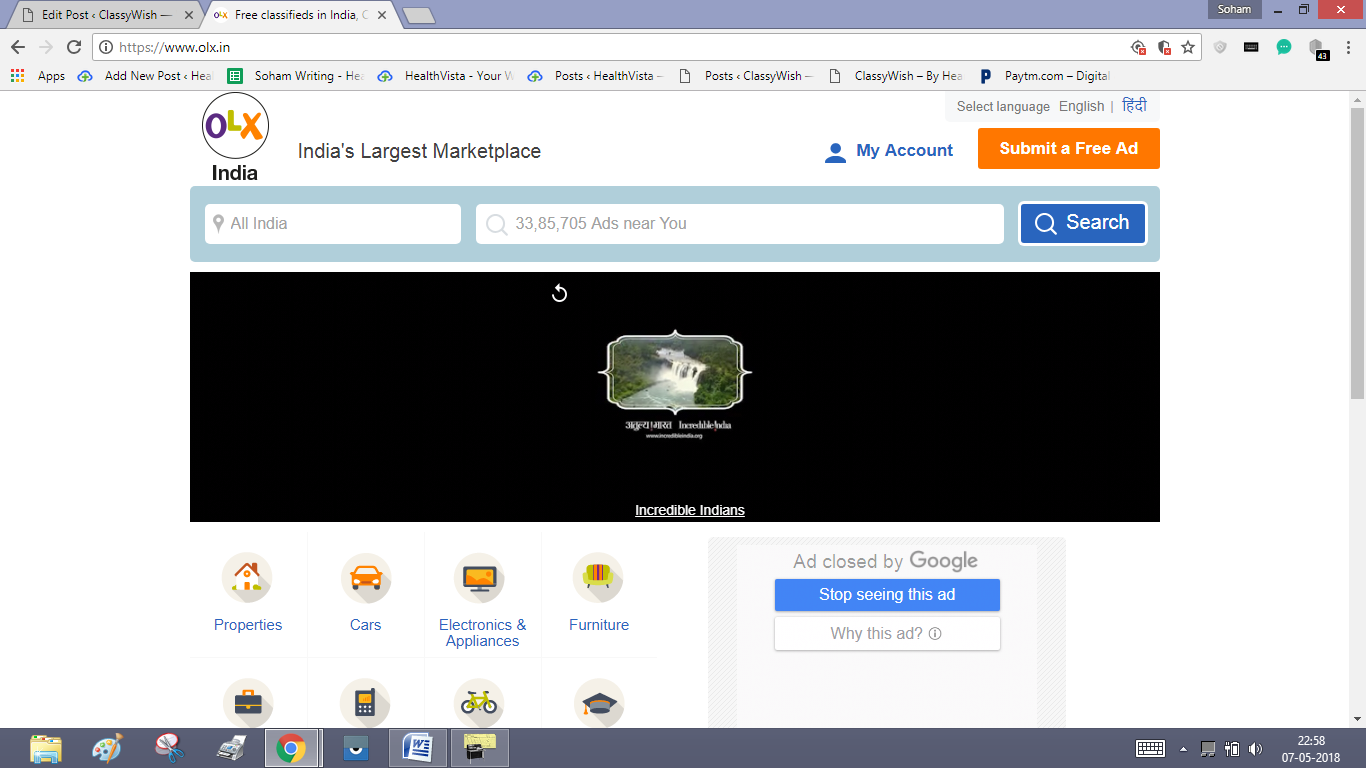
Task: Show hidden system tray icons
Action: [x=1184, y=749]
